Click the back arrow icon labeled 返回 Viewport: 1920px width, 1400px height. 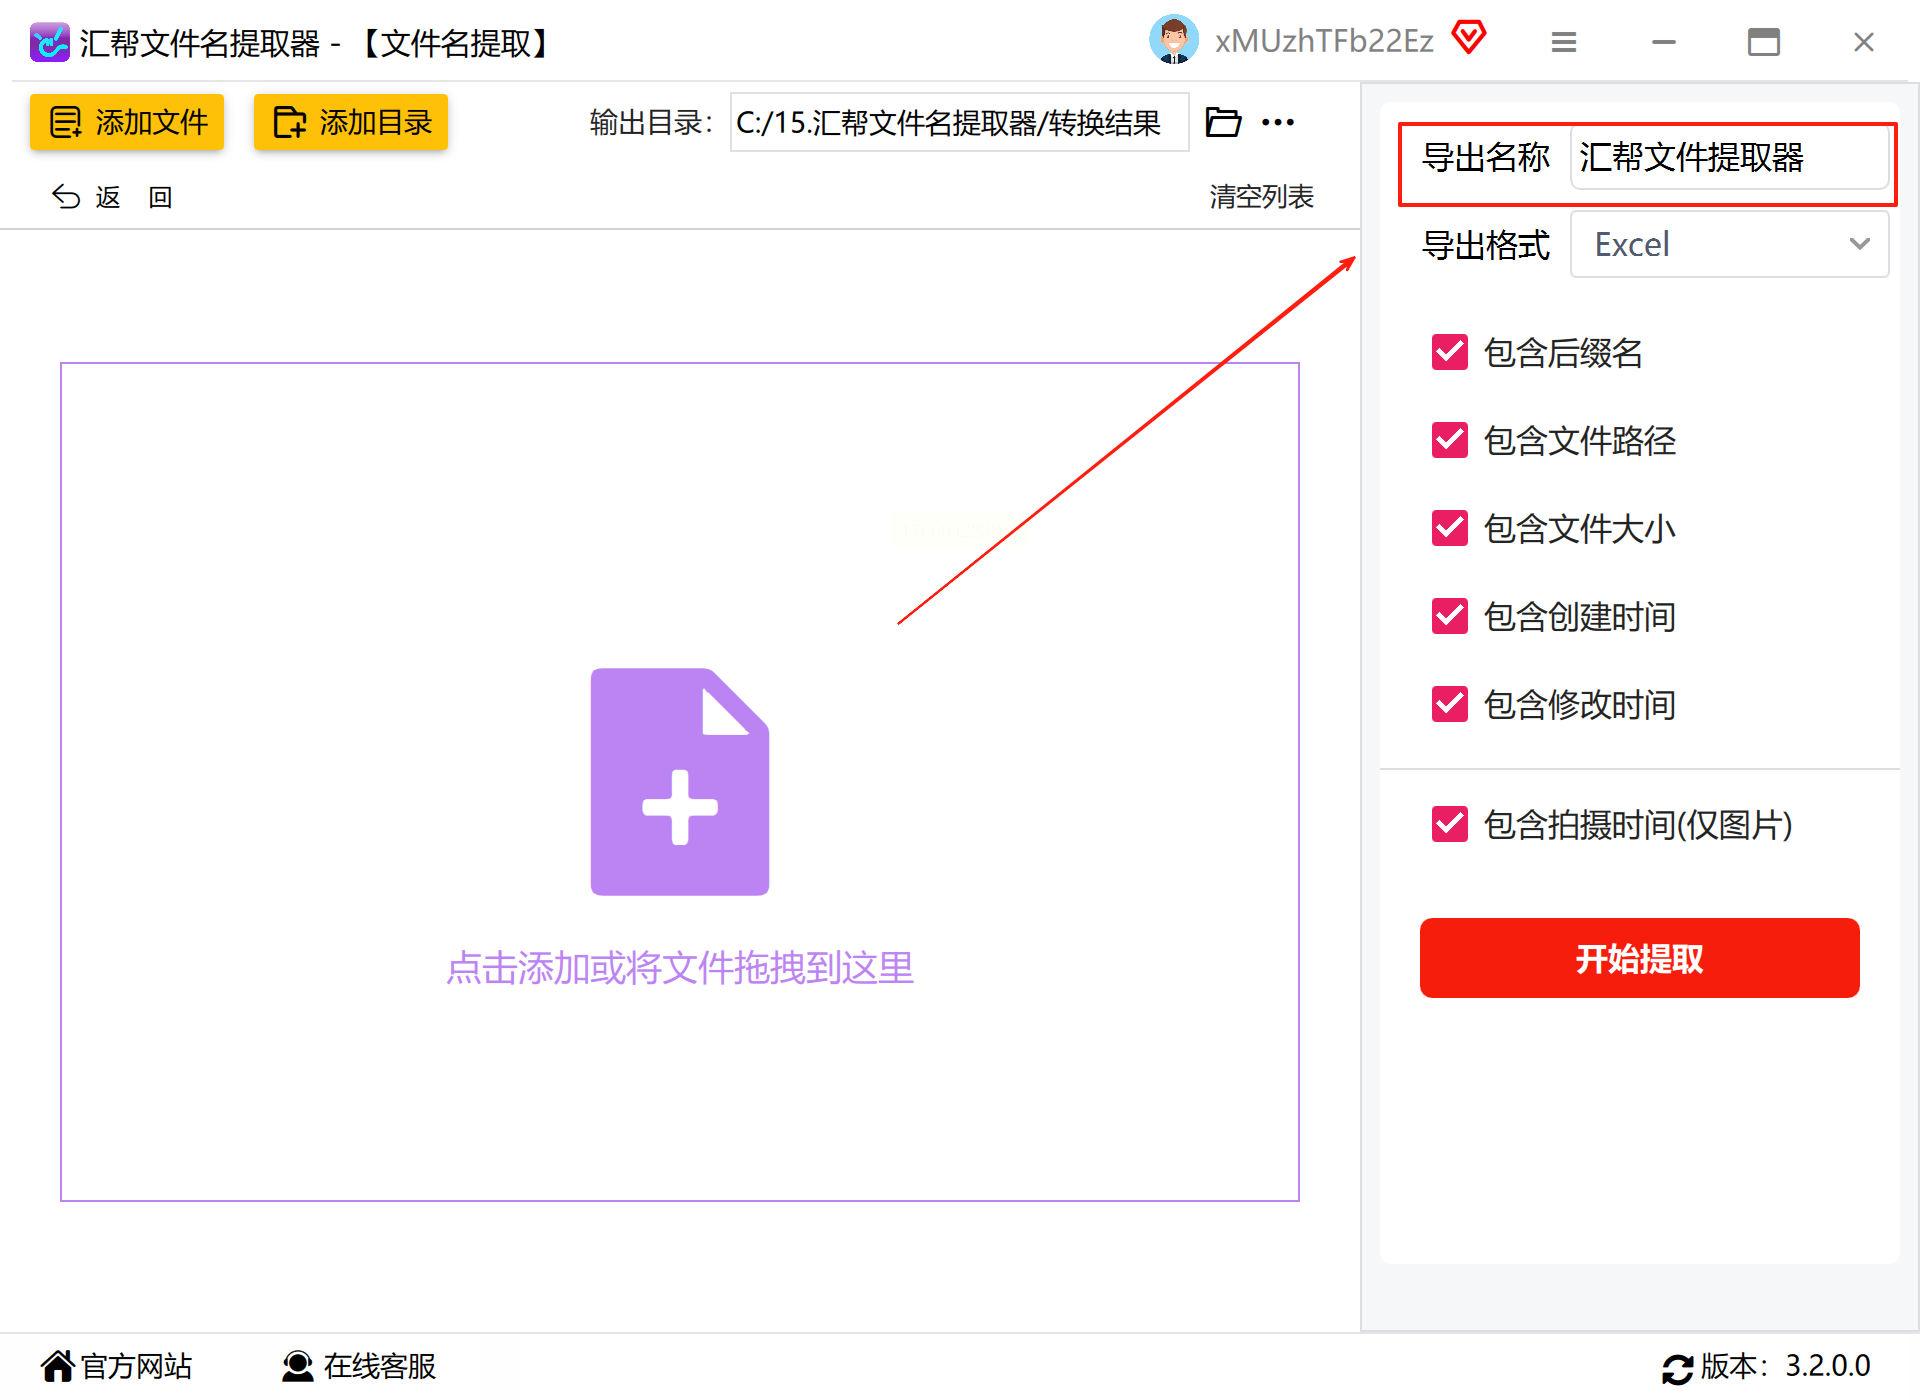coord(66,197)
